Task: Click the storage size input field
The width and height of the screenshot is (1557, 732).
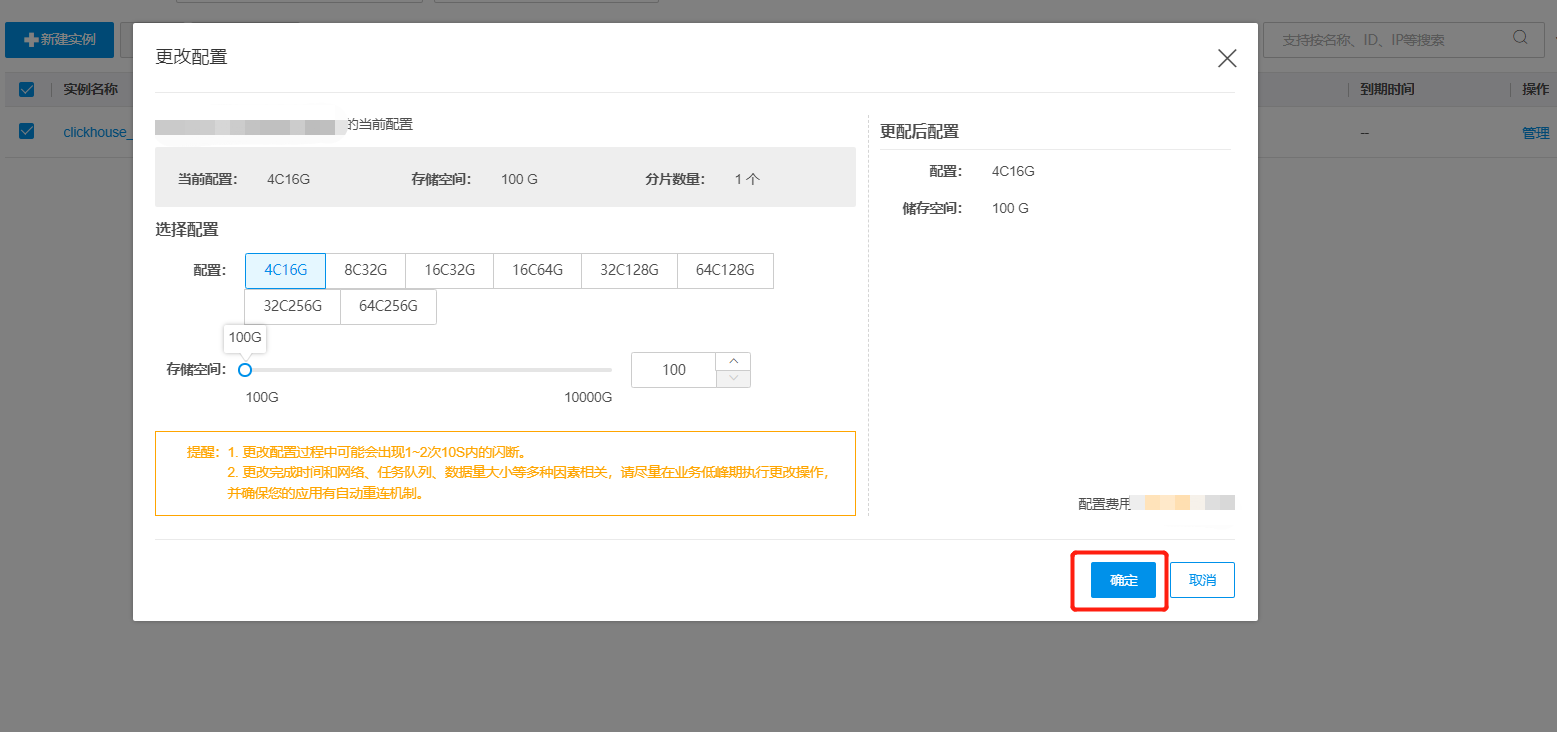Action: pyautogui.click(x=674, y=370)
